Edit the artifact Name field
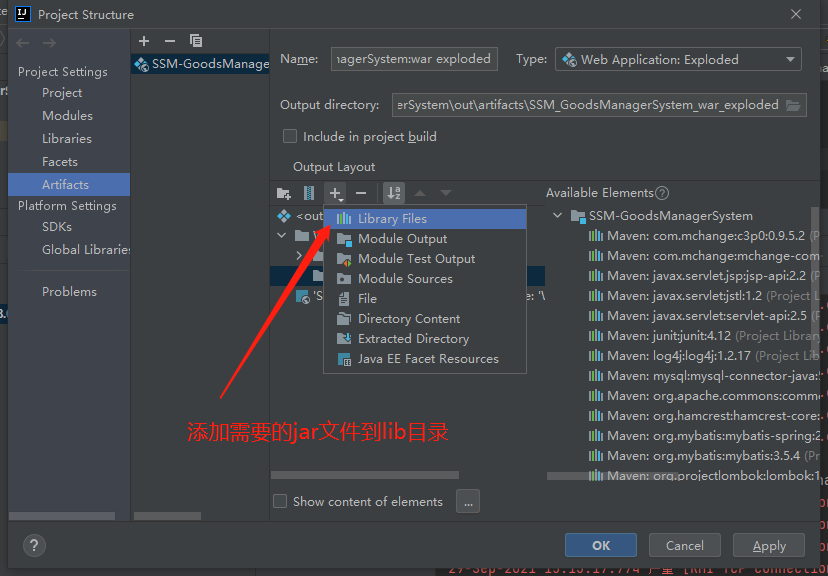Image resolution: width=828 pixels, height=576 pixels. point(414,59)
